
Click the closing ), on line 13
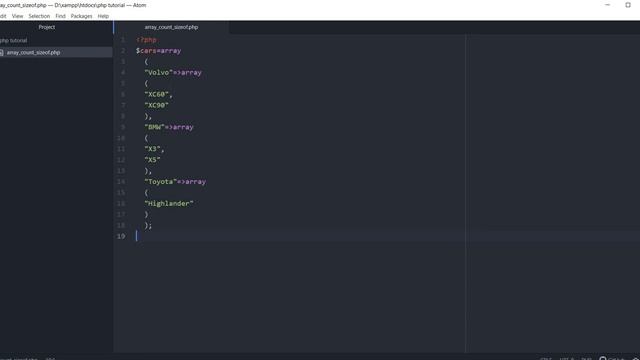[148, 171]
